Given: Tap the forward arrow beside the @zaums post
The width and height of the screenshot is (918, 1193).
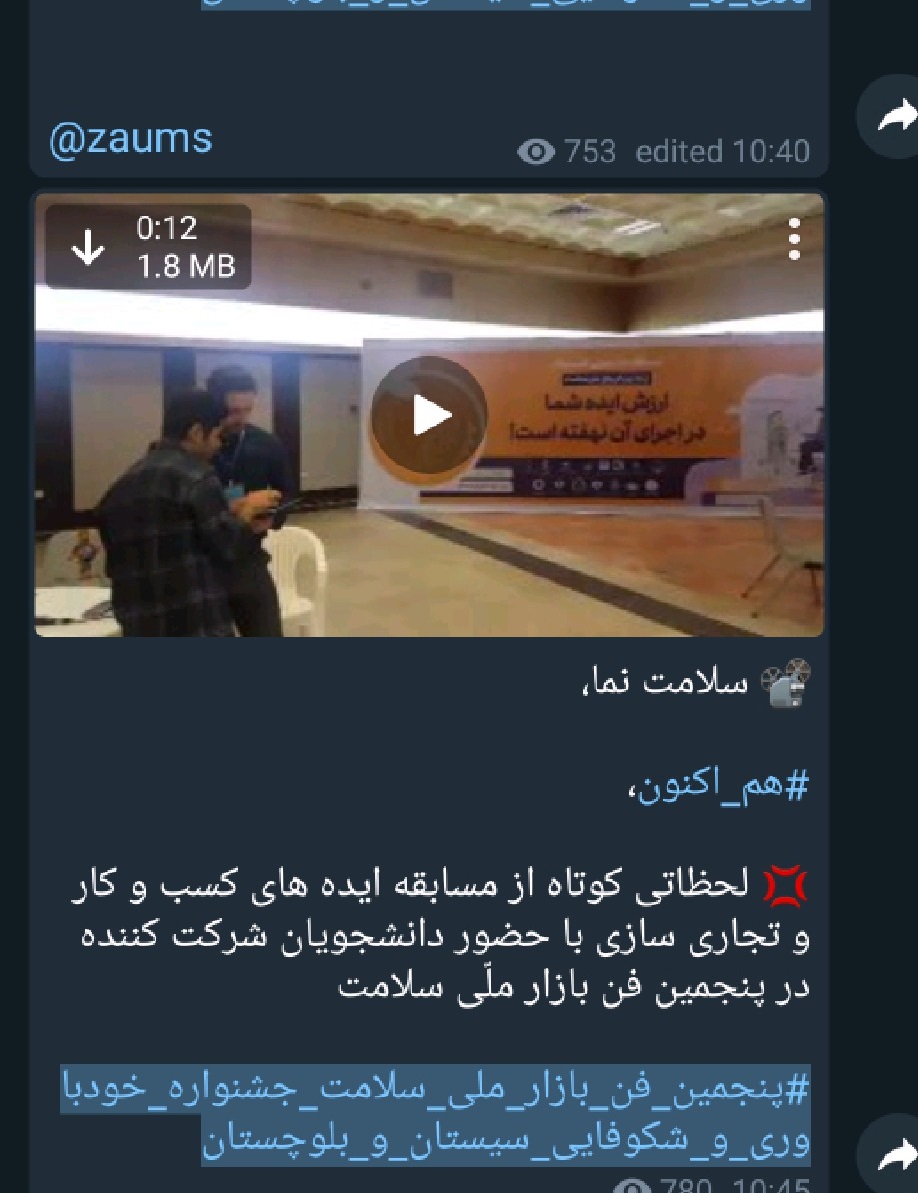Looking at the screenshot, I should click(x=893, y=116).
